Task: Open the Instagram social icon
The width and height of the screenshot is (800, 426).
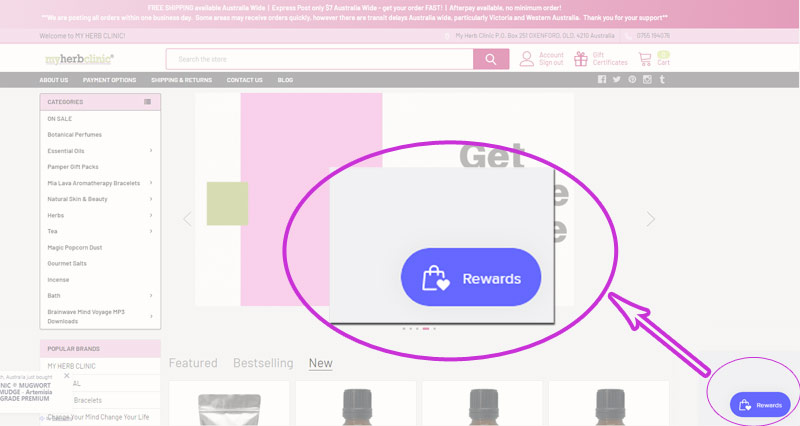Action: point(647,80)
